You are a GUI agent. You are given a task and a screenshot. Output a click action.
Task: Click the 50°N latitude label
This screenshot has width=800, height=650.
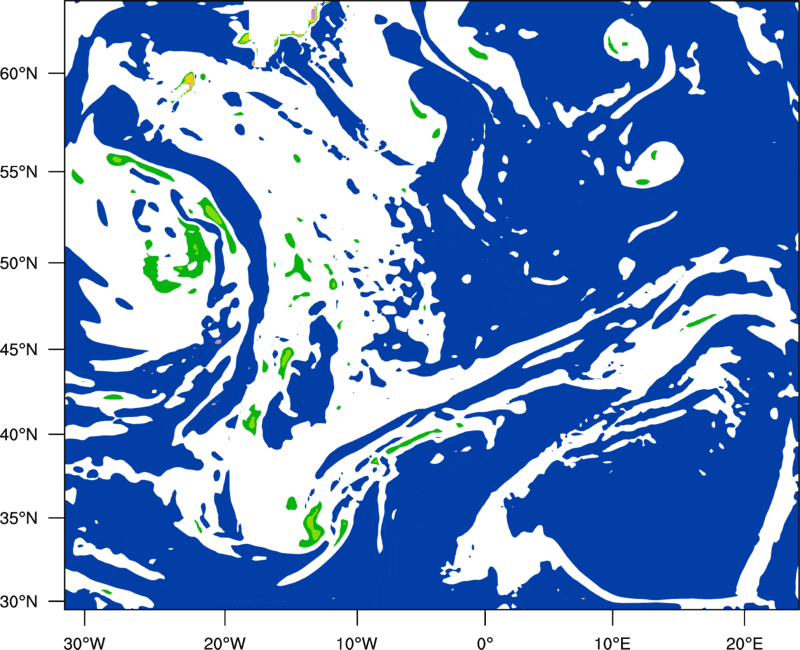click(19, 263)
